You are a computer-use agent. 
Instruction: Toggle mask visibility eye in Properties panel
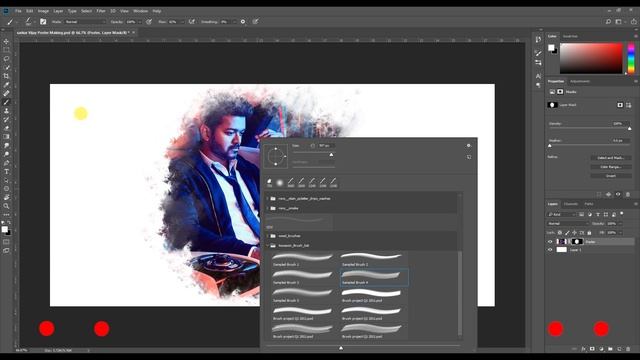[618, 195]
